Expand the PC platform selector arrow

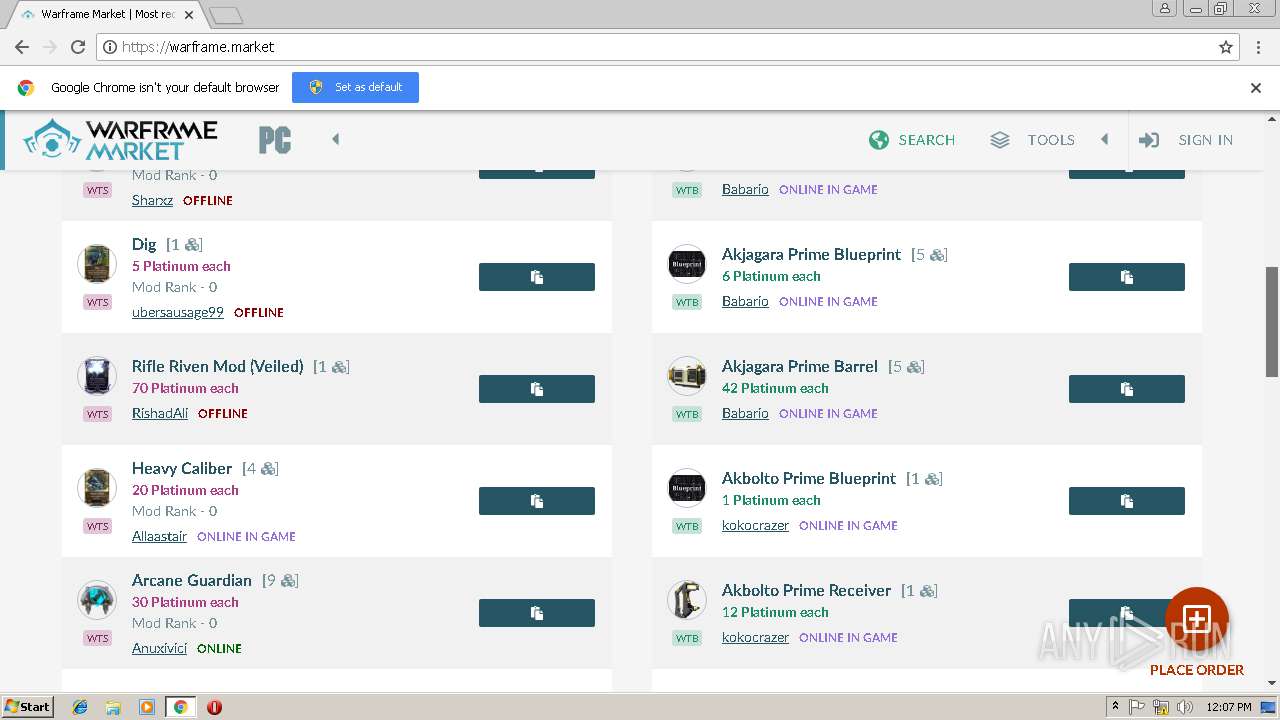click(336, 139)
